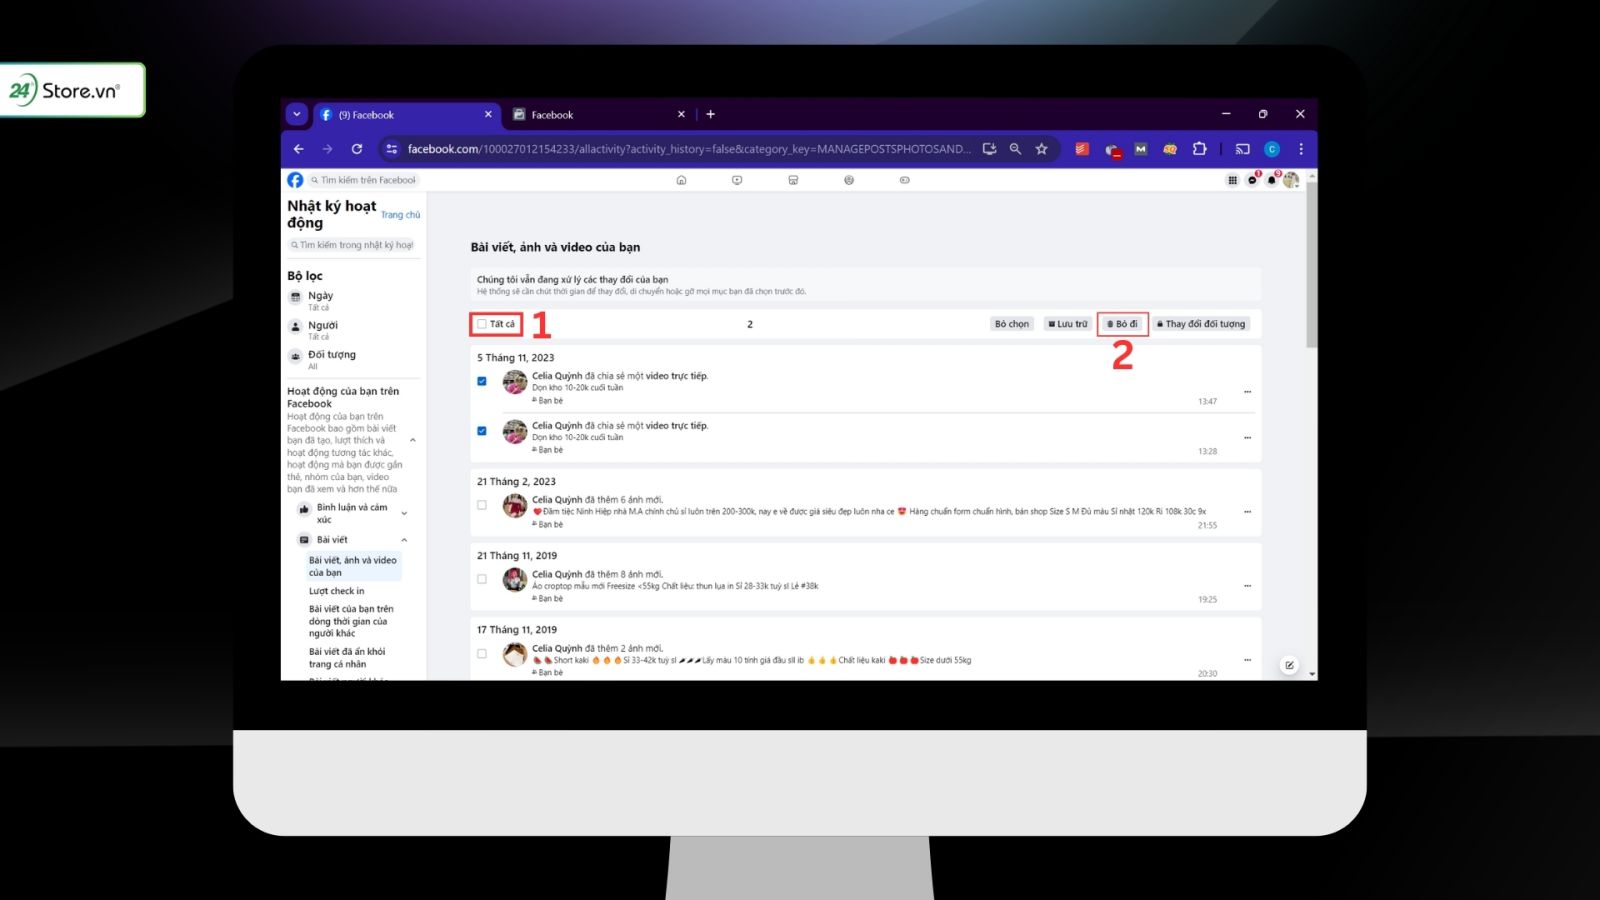
Task: Uncheck the live video post at 13:28
Action: (x=482, y=431)
